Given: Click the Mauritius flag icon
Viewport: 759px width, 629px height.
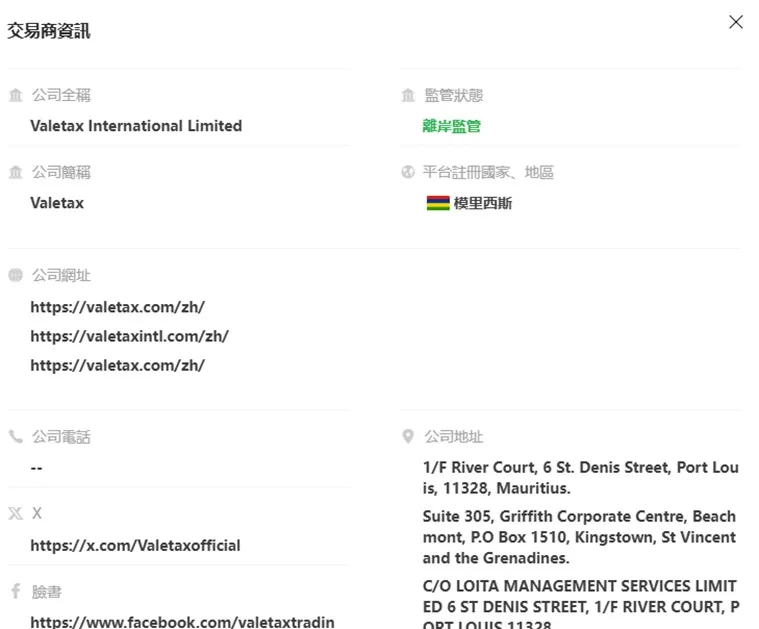Looking at the screenshot, I should point(438,203).
